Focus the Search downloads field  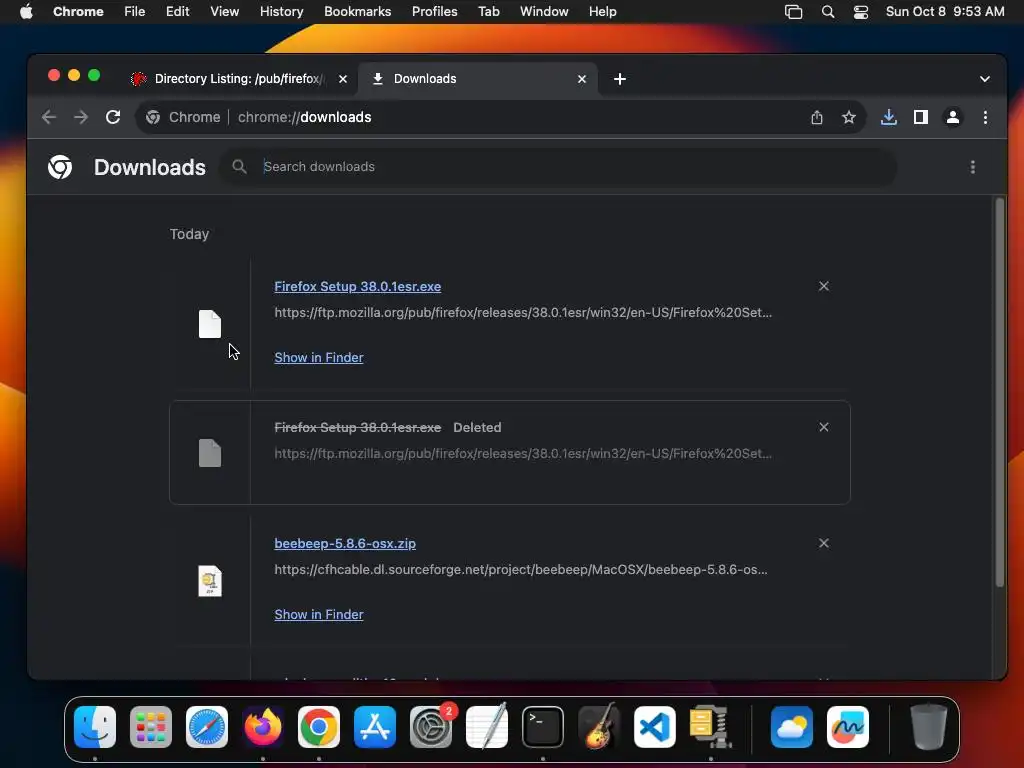click(558, 167)
